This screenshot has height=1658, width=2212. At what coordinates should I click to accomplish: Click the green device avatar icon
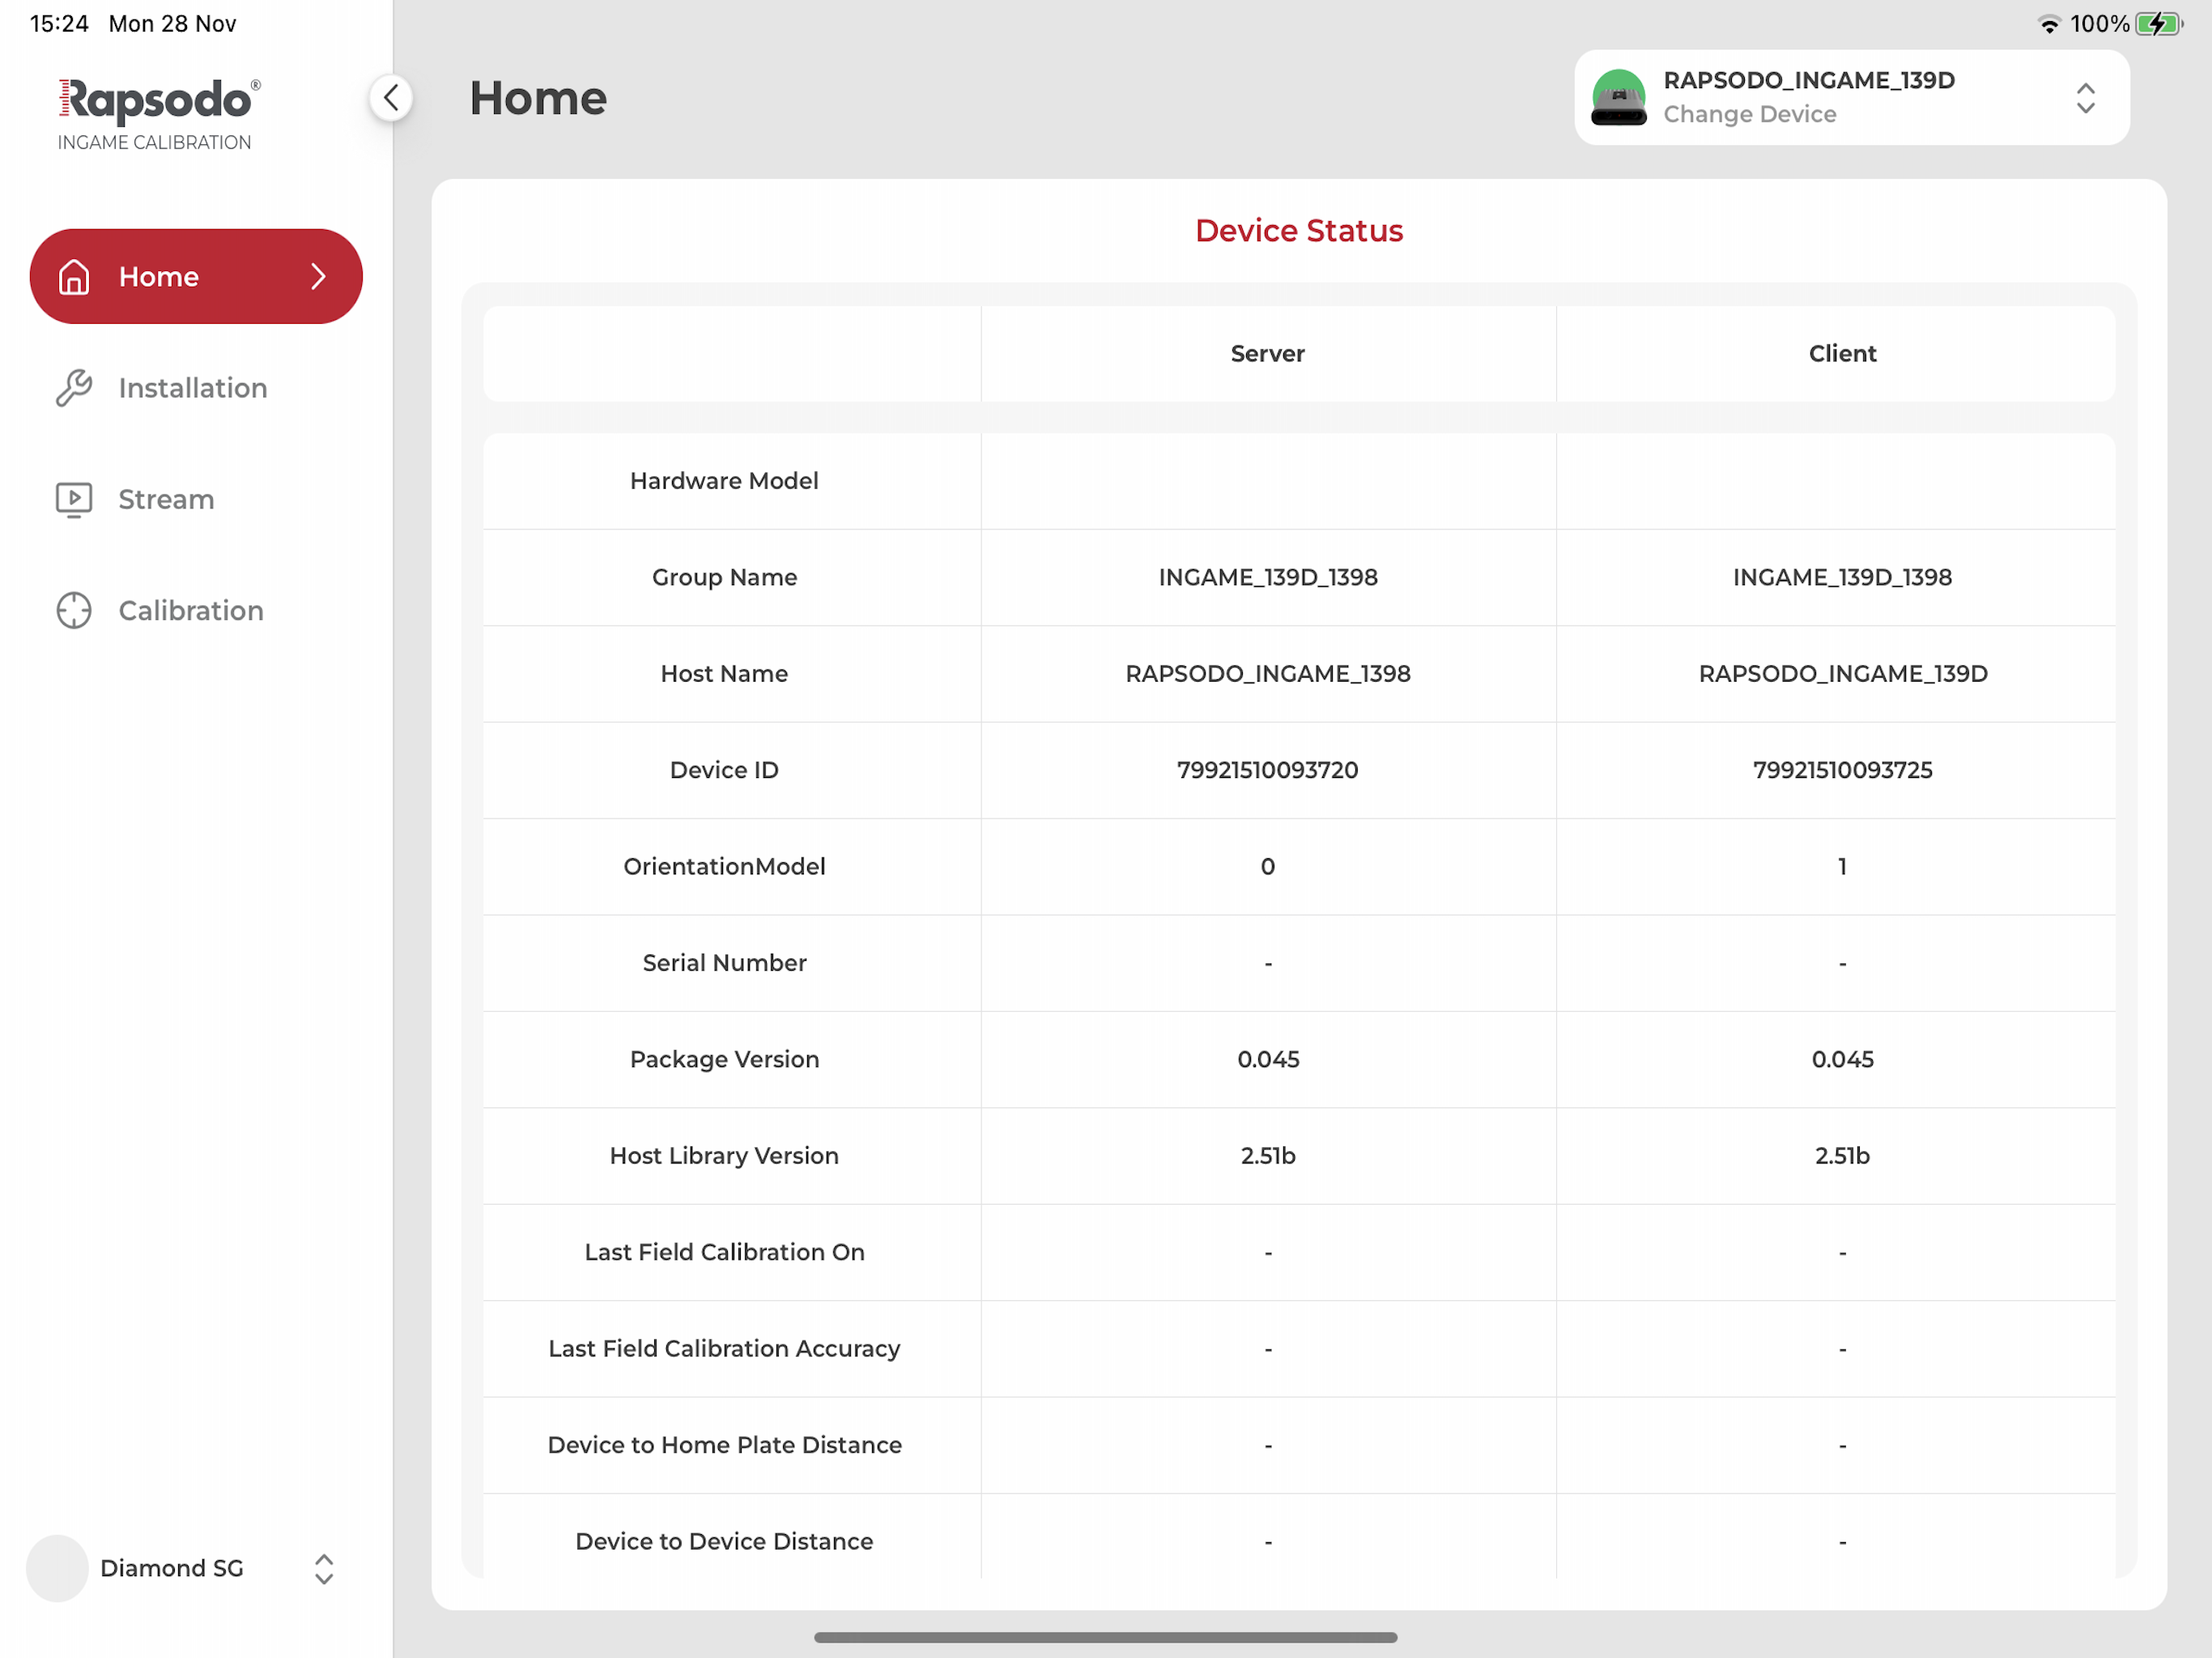[1619, 98]
